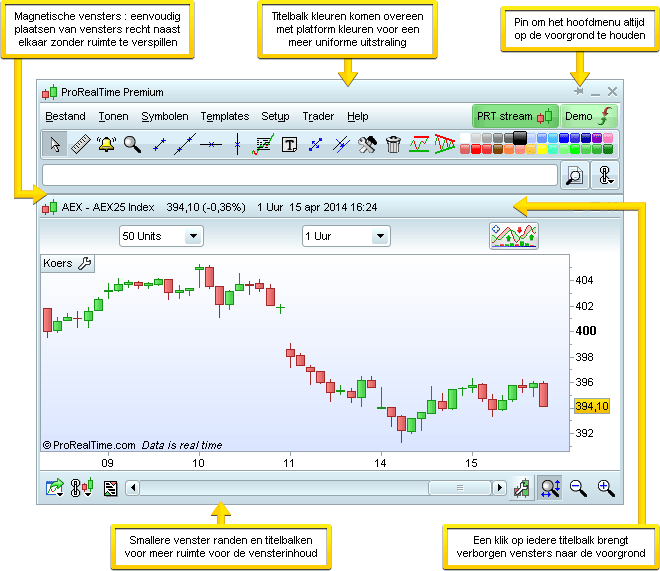
Task: Click the Koers wrench settings icon
Action: click(x=85, y=264)
